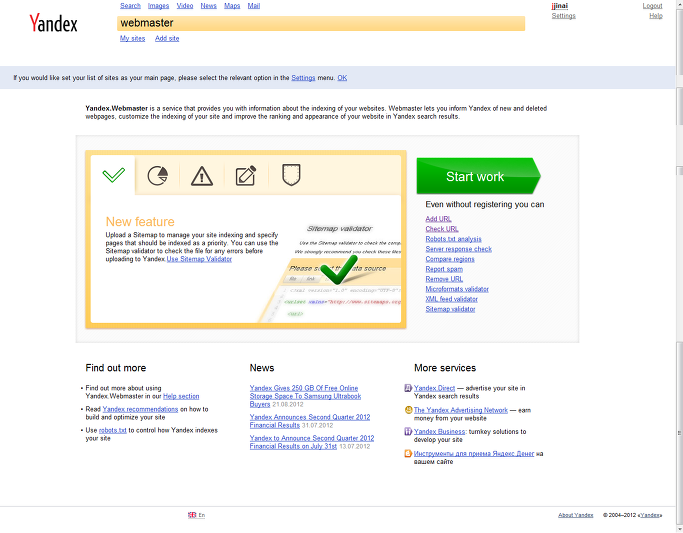
Task: Open the Search link in top navigation
Action: [130, 6]
